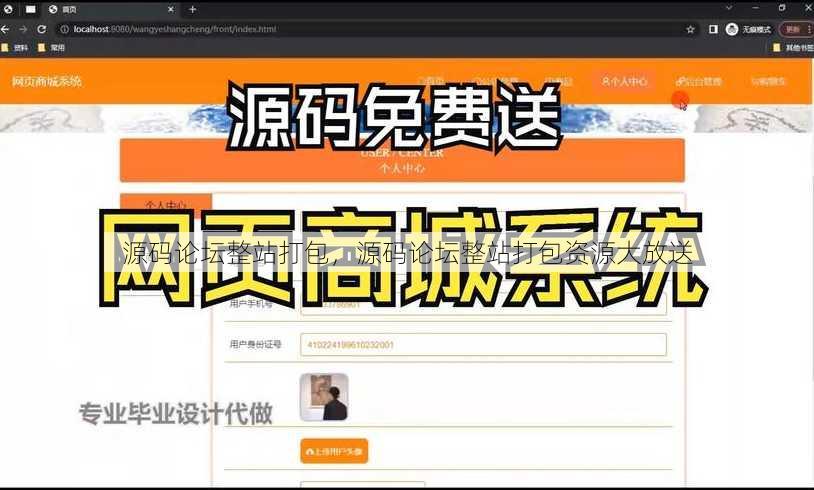Viewport: 814px width, 490px height.
Task: Open the second bookmarks folder
Action: coord(51,48)
